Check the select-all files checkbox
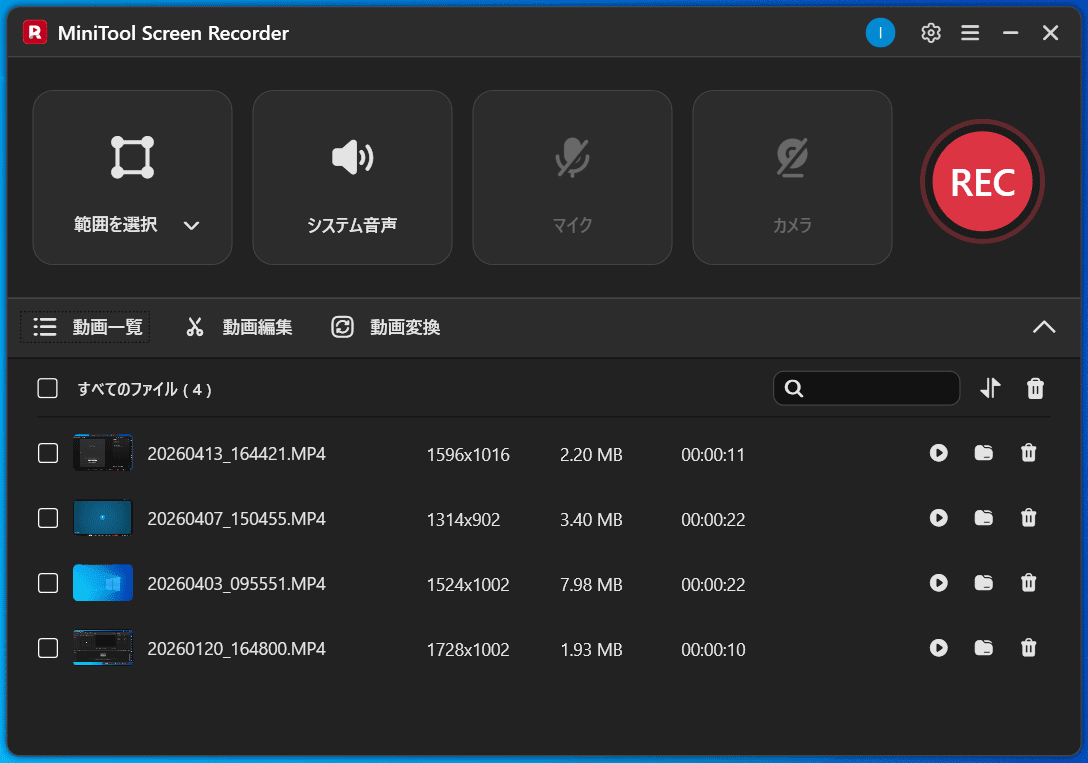The image size is (1088, 763). [x=47, y=388]
